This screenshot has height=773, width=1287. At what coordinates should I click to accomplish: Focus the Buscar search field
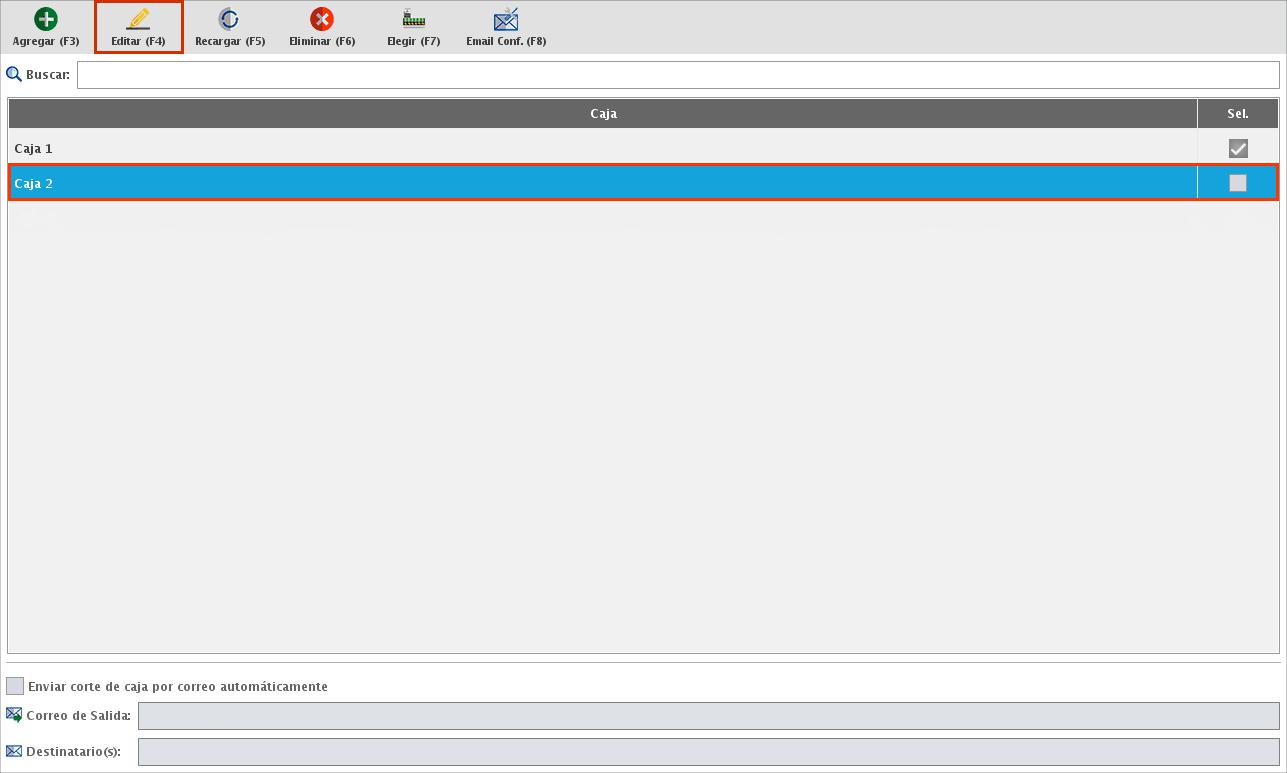coord(677,75)
